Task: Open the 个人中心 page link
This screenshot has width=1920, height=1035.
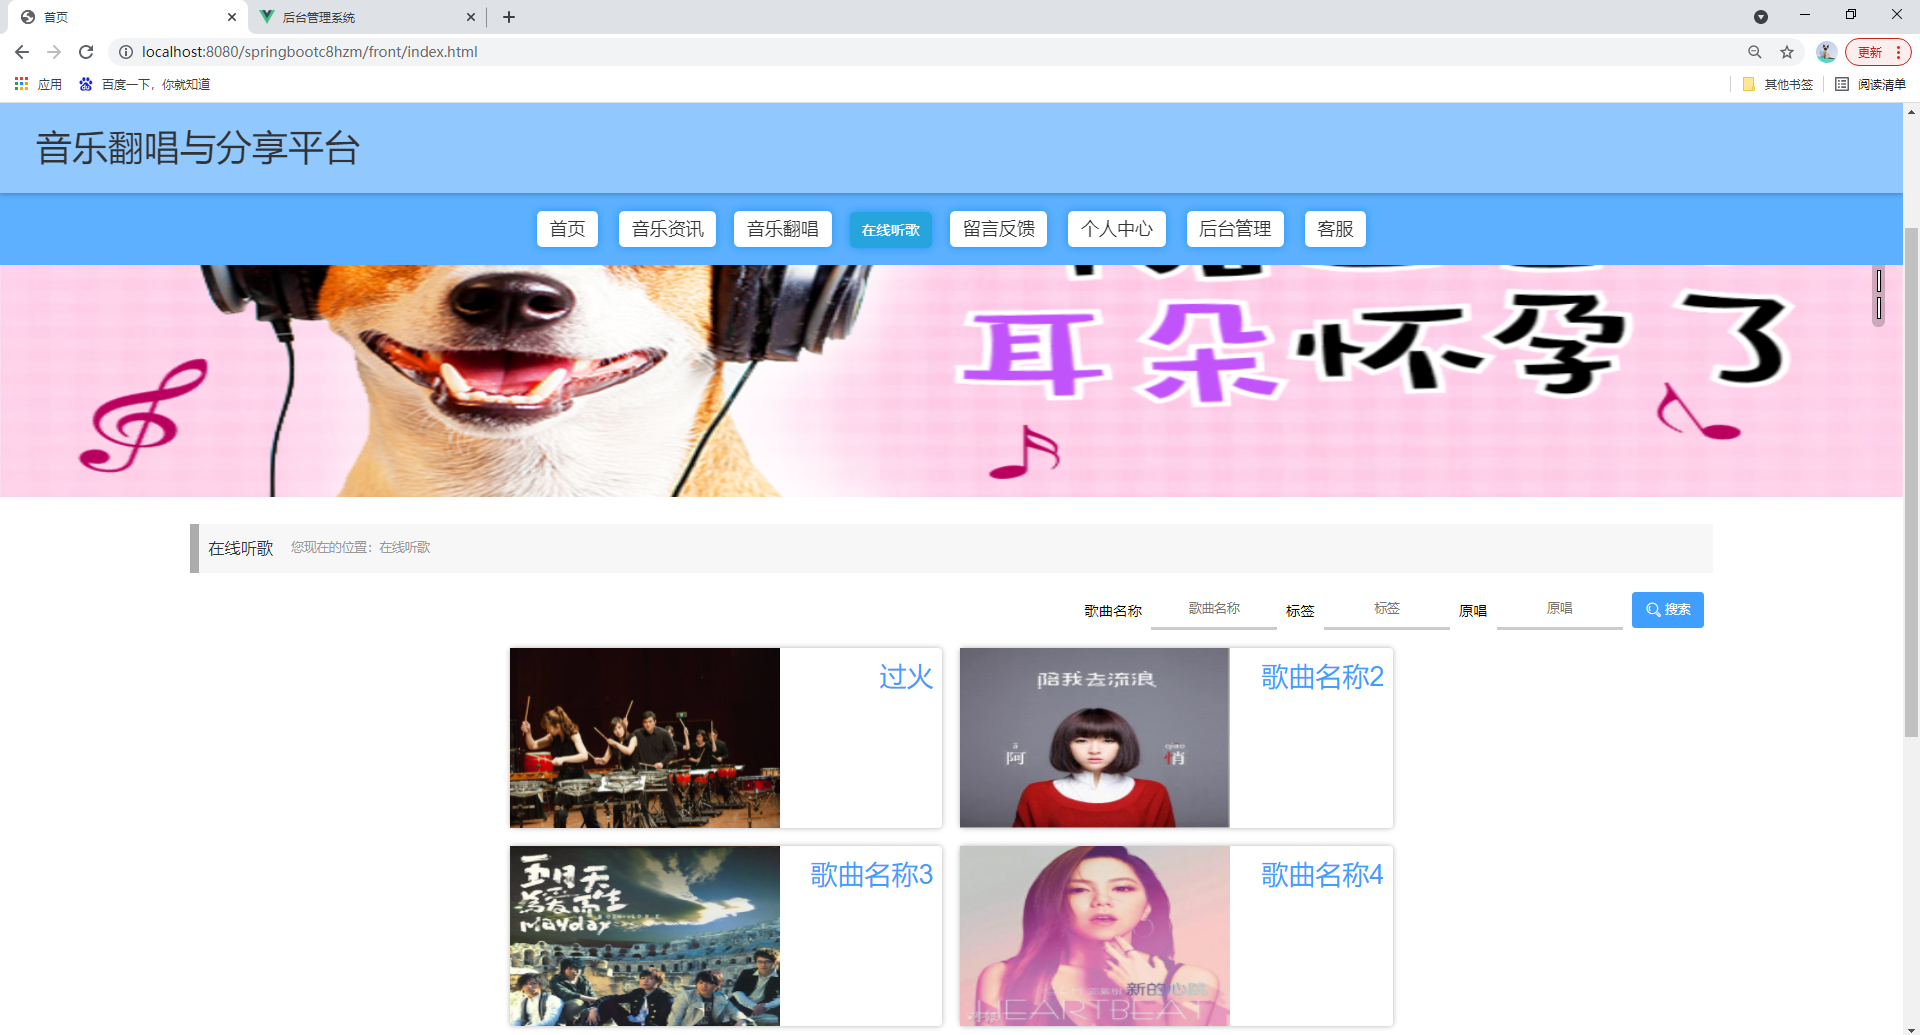Action: [1116, 229]
